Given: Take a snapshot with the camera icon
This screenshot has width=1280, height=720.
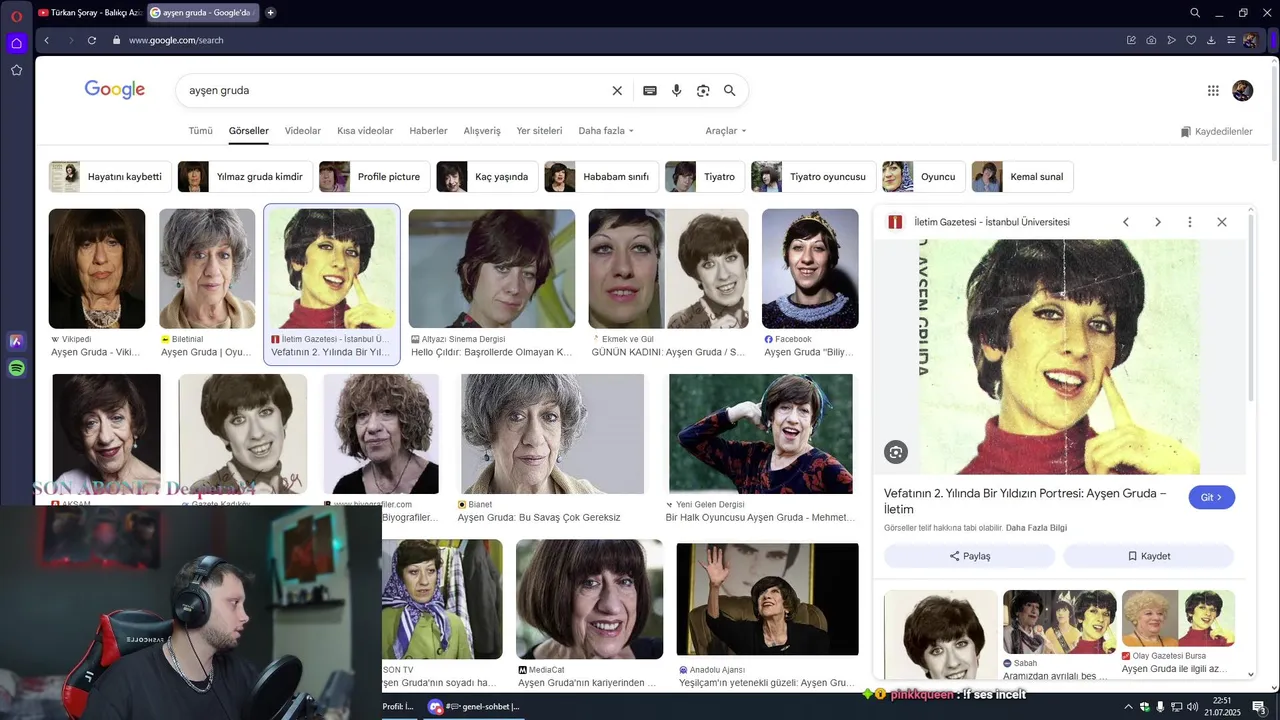Looking at the screenshot, I should pos(1151,40).
